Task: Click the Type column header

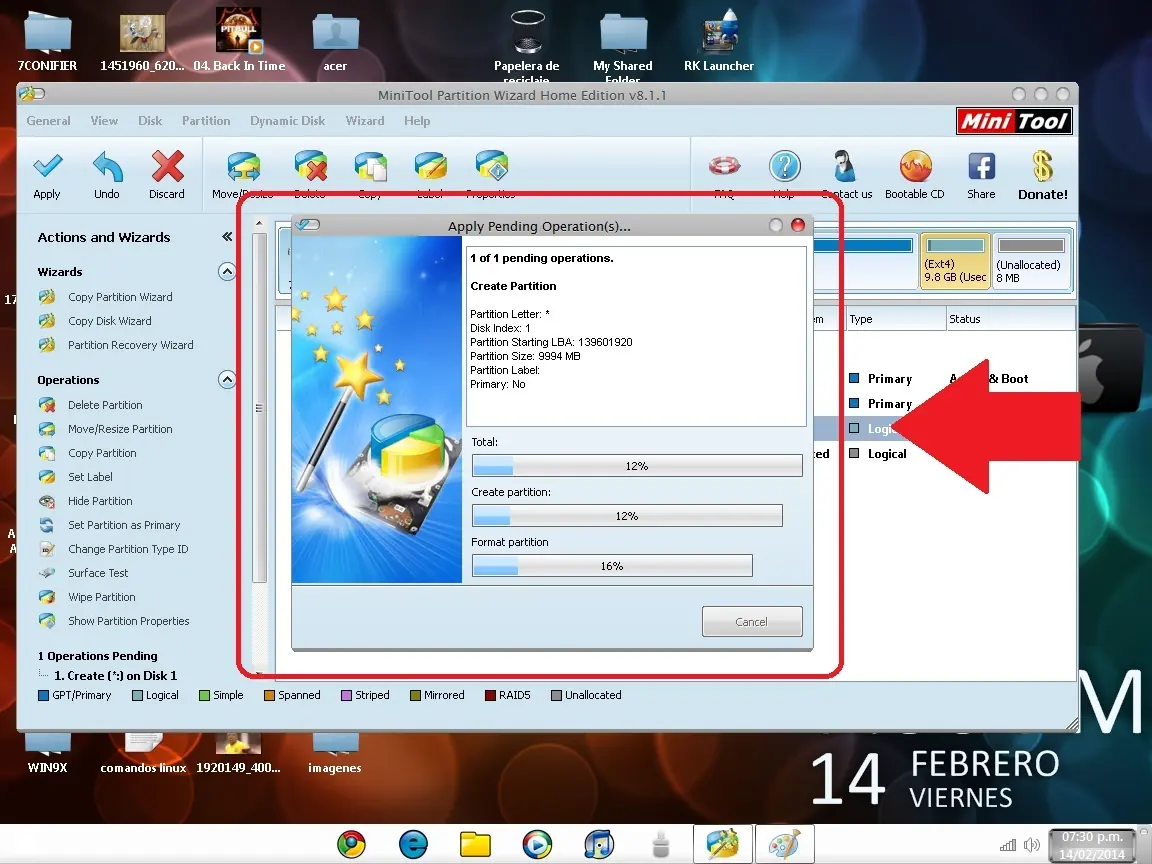Action: pos(896,319)
